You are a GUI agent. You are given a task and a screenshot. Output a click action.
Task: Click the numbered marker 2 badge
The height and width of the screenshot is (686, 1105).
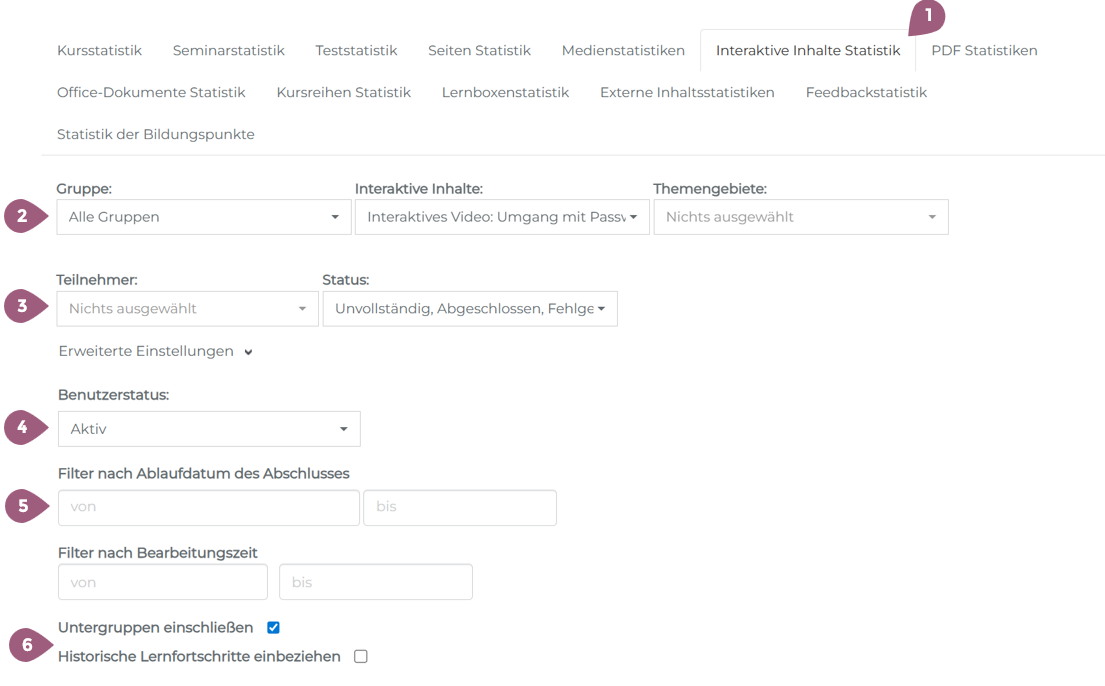click(x=22, y=216)
